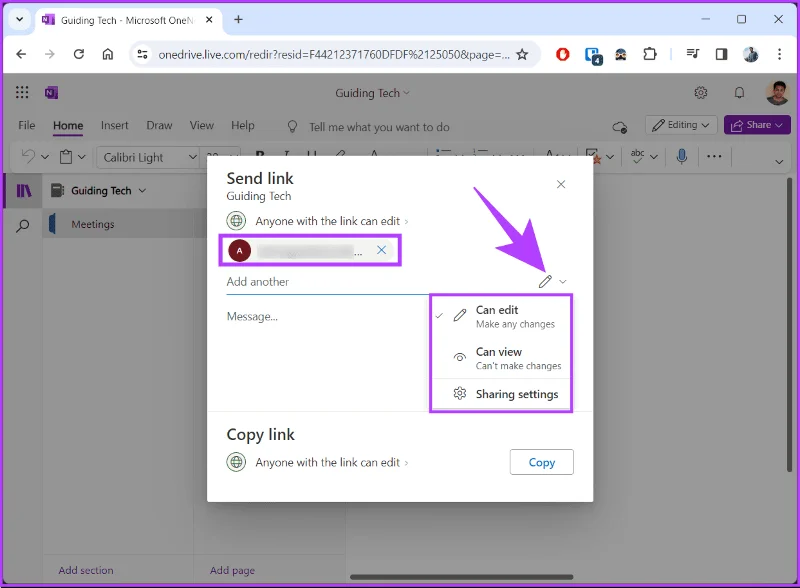Open Copy link 'Anyone with the link can edit' settings
800x588 pixels.
[x=332, y=462]
